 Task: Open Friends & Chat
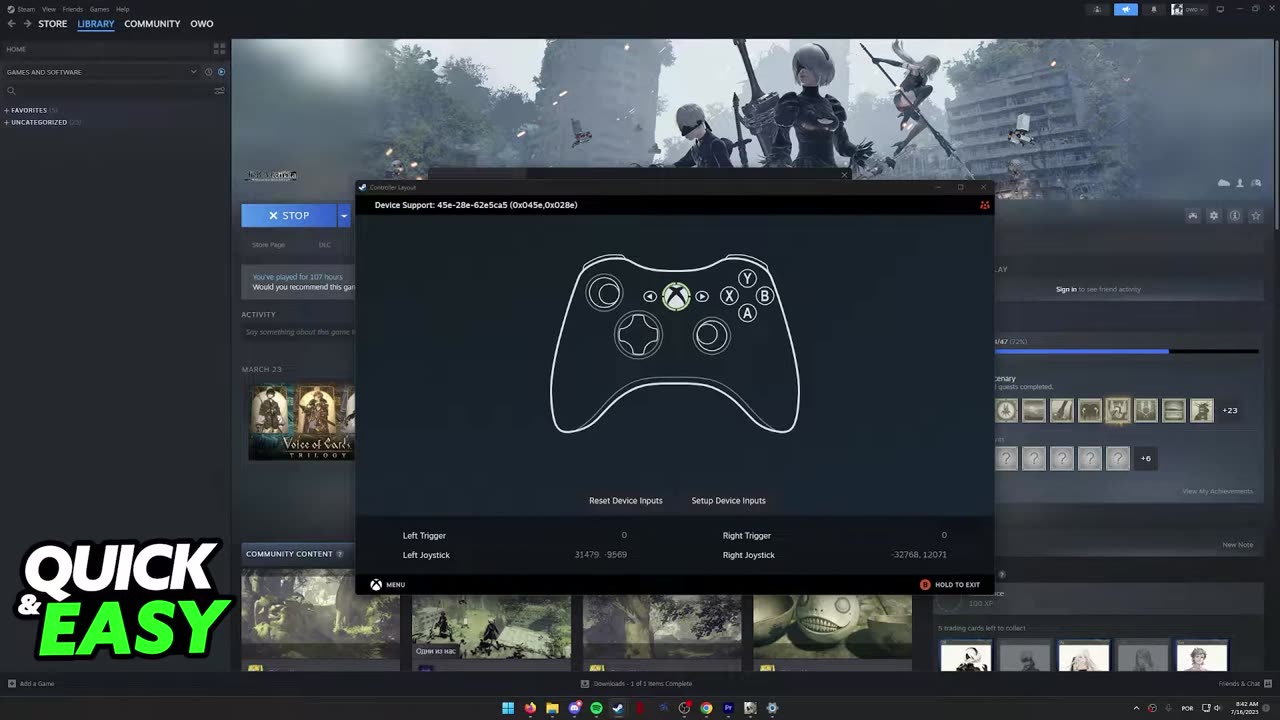[x=1244, y=684]
